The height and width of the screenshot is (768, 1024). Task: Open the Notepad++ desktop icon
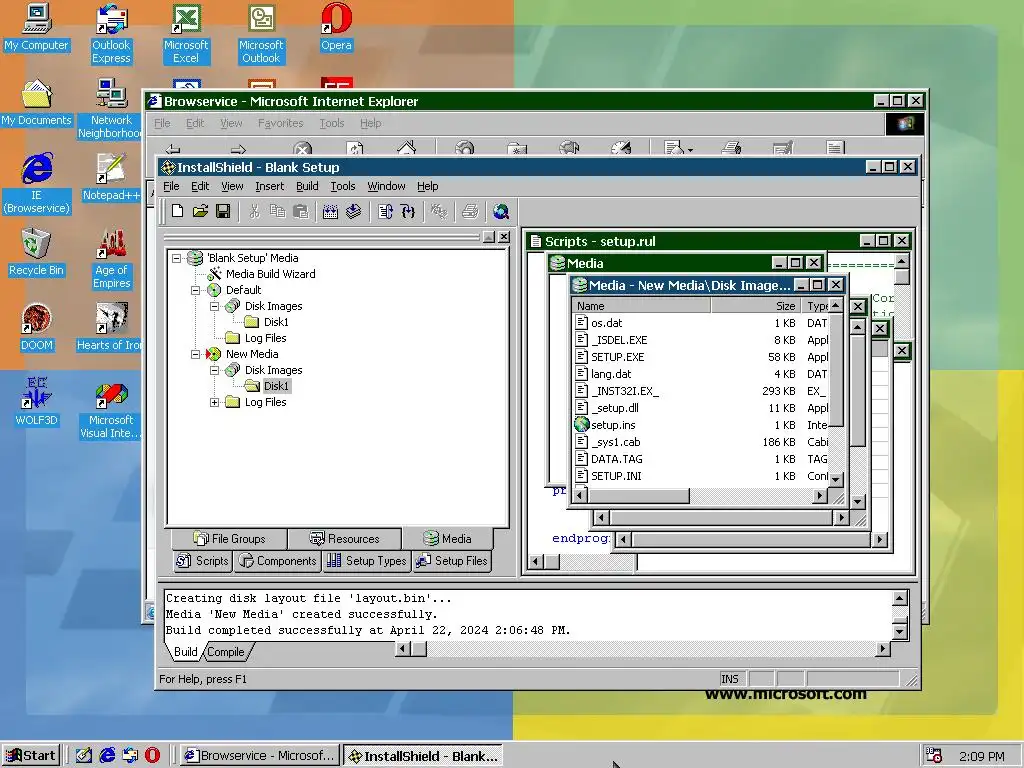tap(111, 176)
